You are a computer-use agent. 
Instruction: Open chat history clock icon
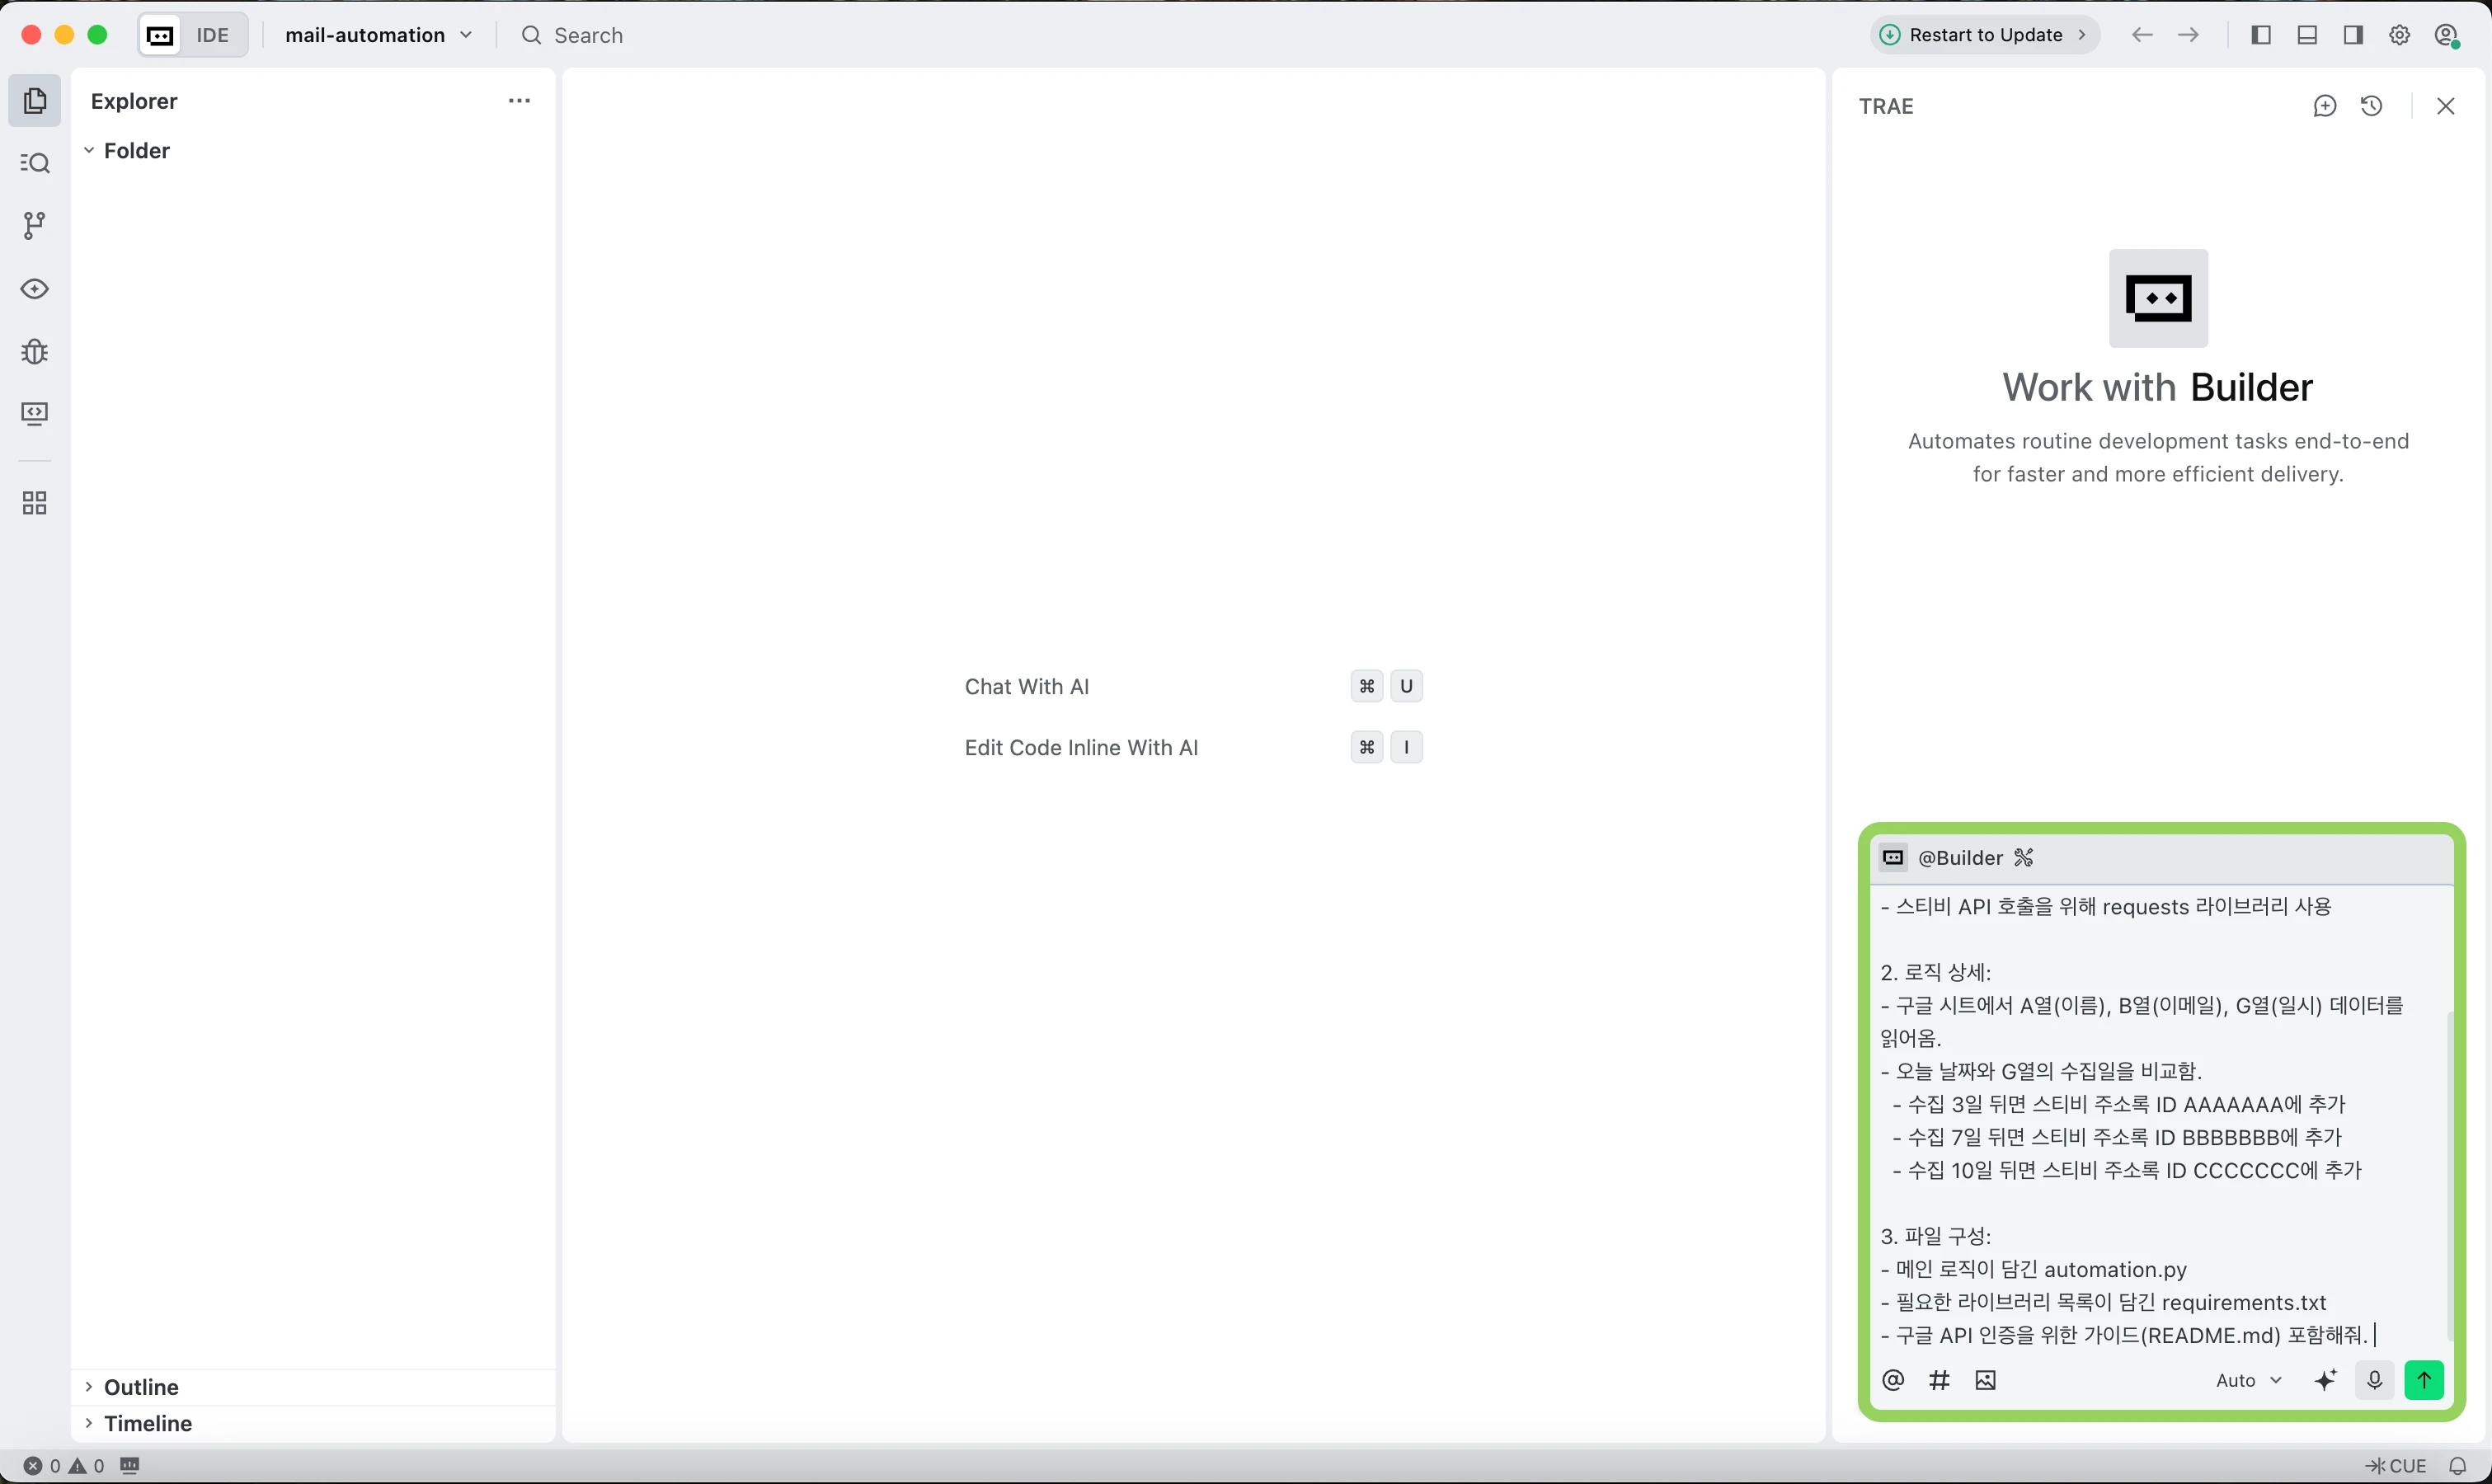(x=2371, y=106)
